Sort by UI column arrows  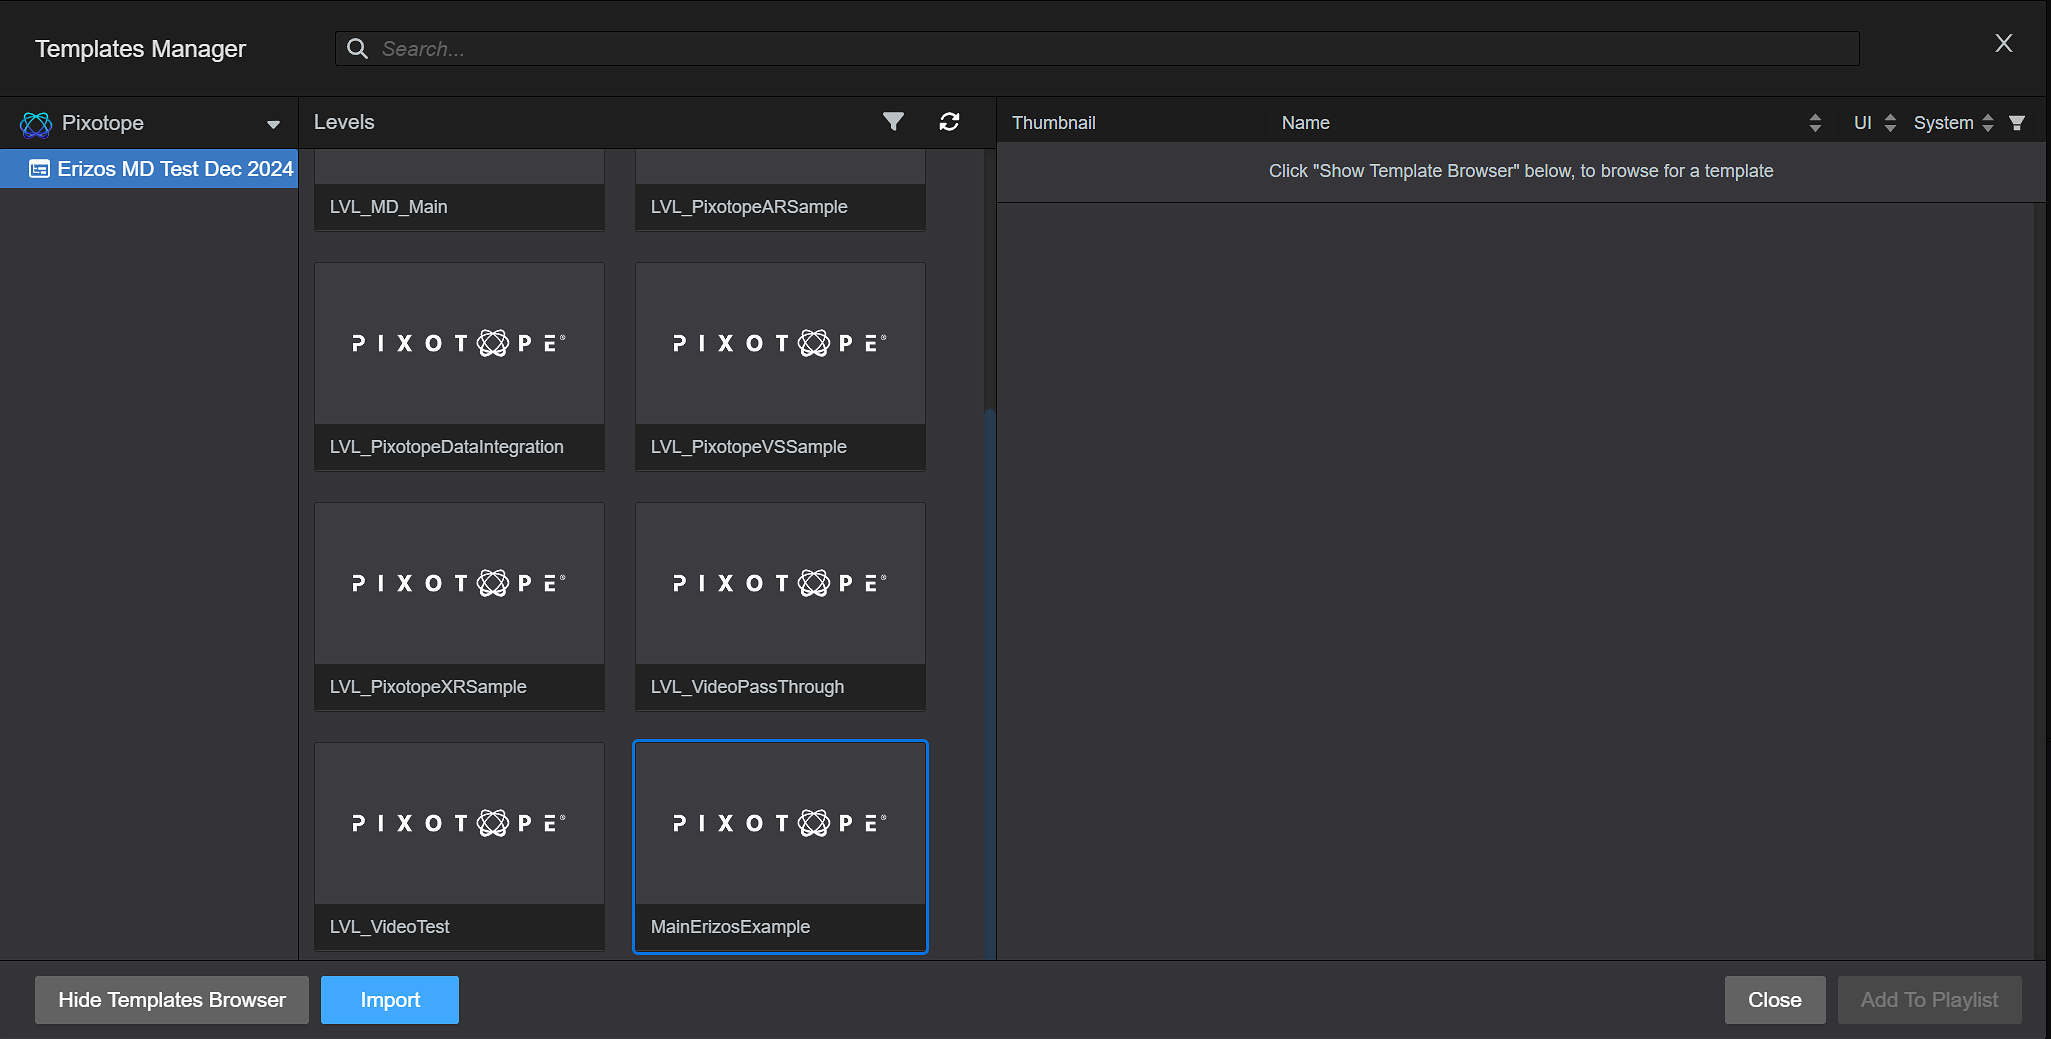tap(1890, 123)
